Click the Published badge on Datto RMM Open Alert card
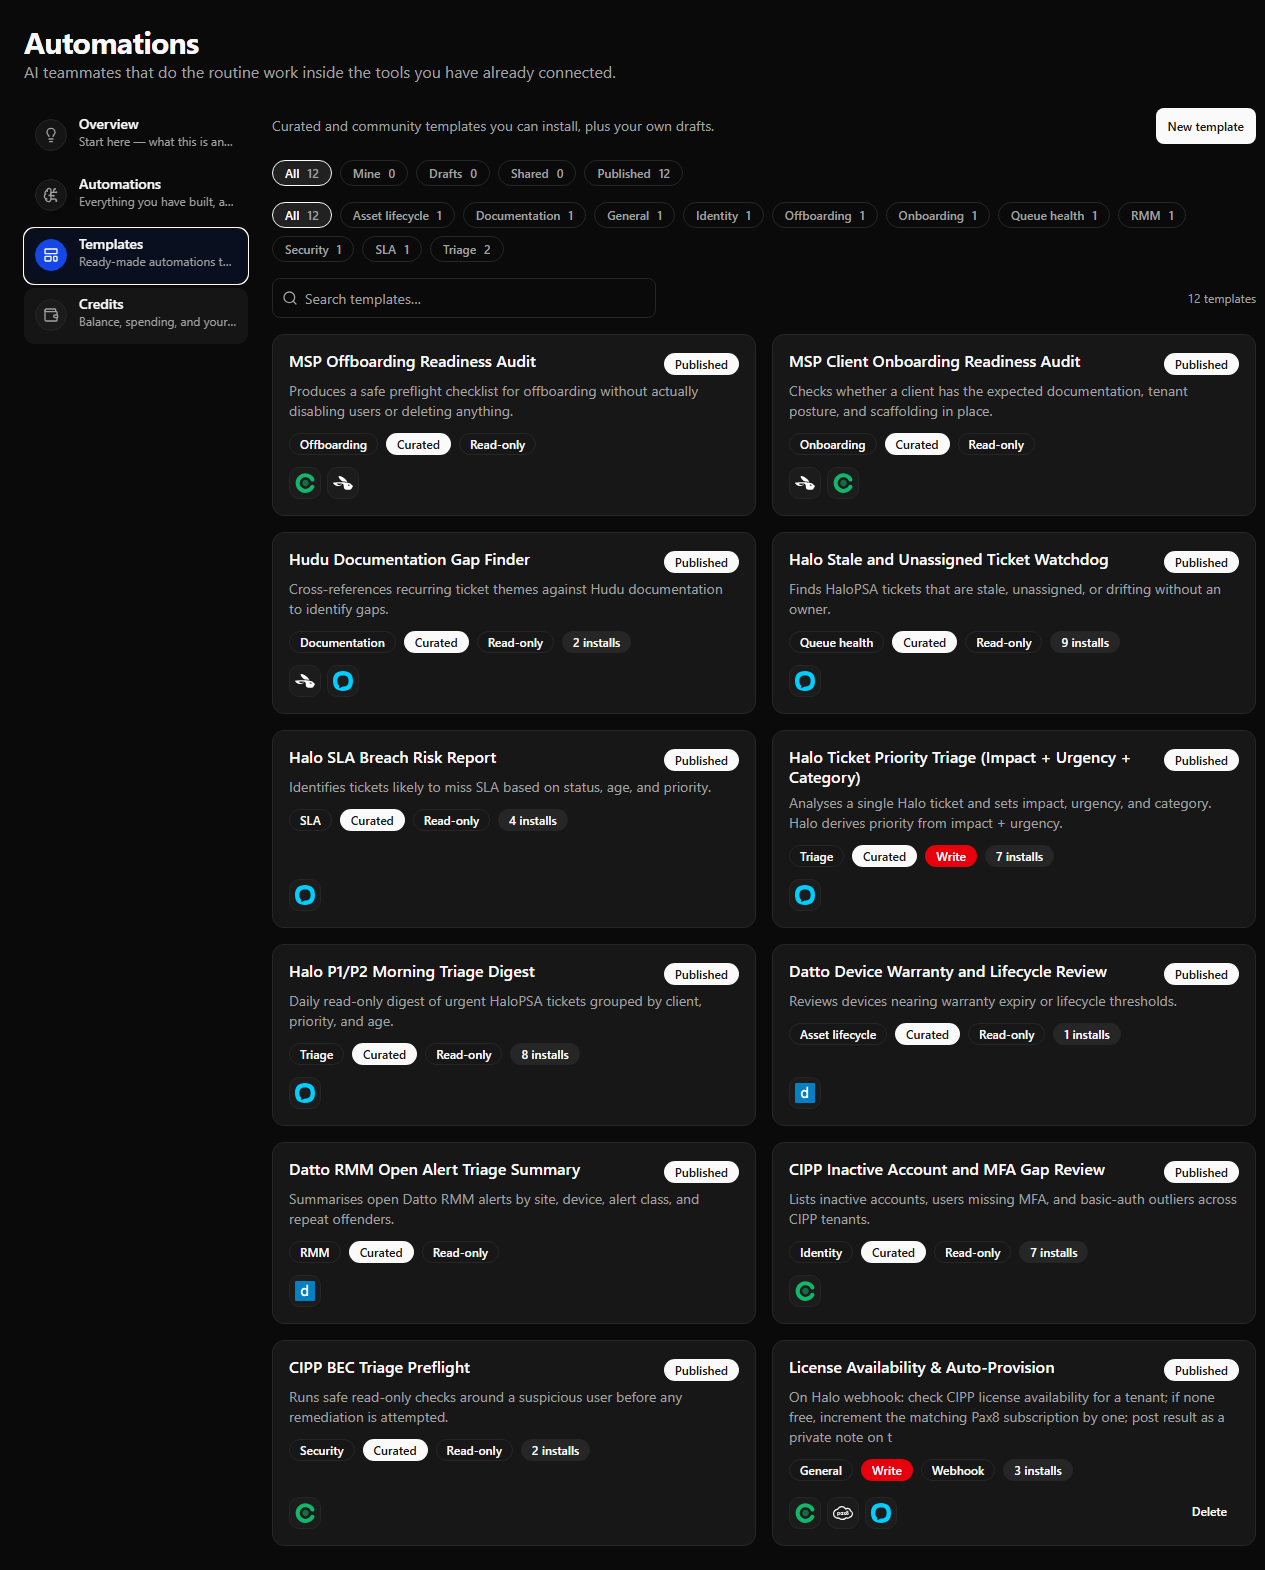 (x=701, y=1172)
